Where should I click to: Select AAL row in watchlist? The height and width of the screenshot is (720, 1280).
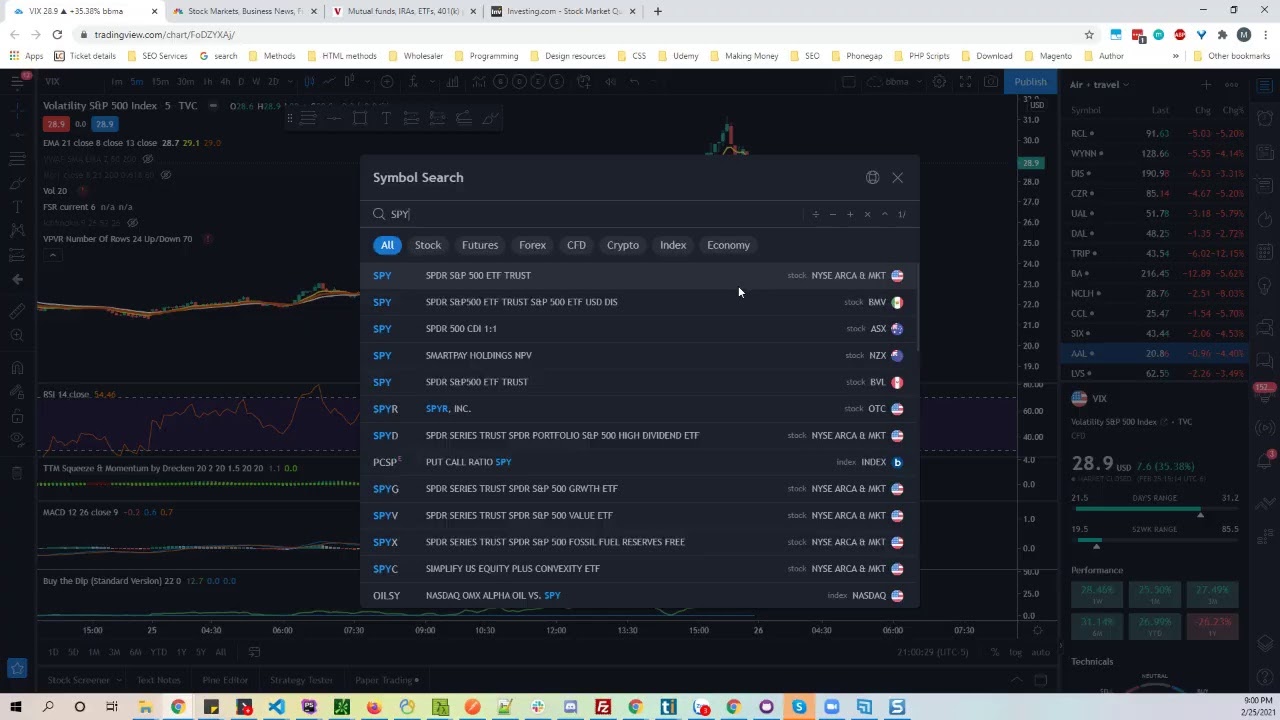point(1156,353)
